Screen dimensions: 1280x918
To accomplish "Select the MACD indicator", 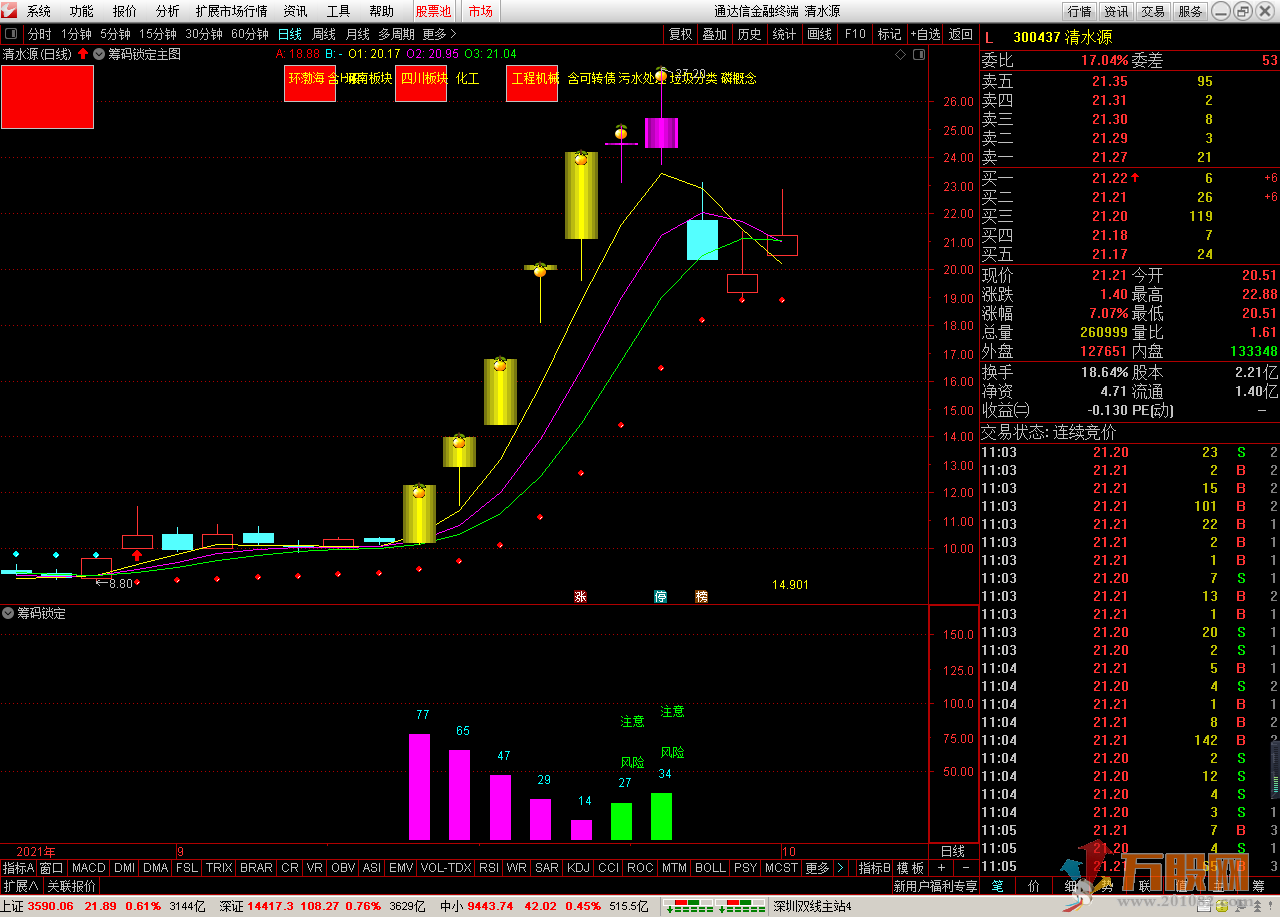I will coord(88,868).
